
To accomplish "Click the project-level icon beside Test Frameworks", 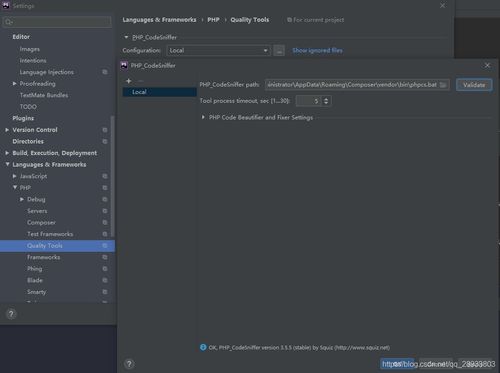I will 105,234.
